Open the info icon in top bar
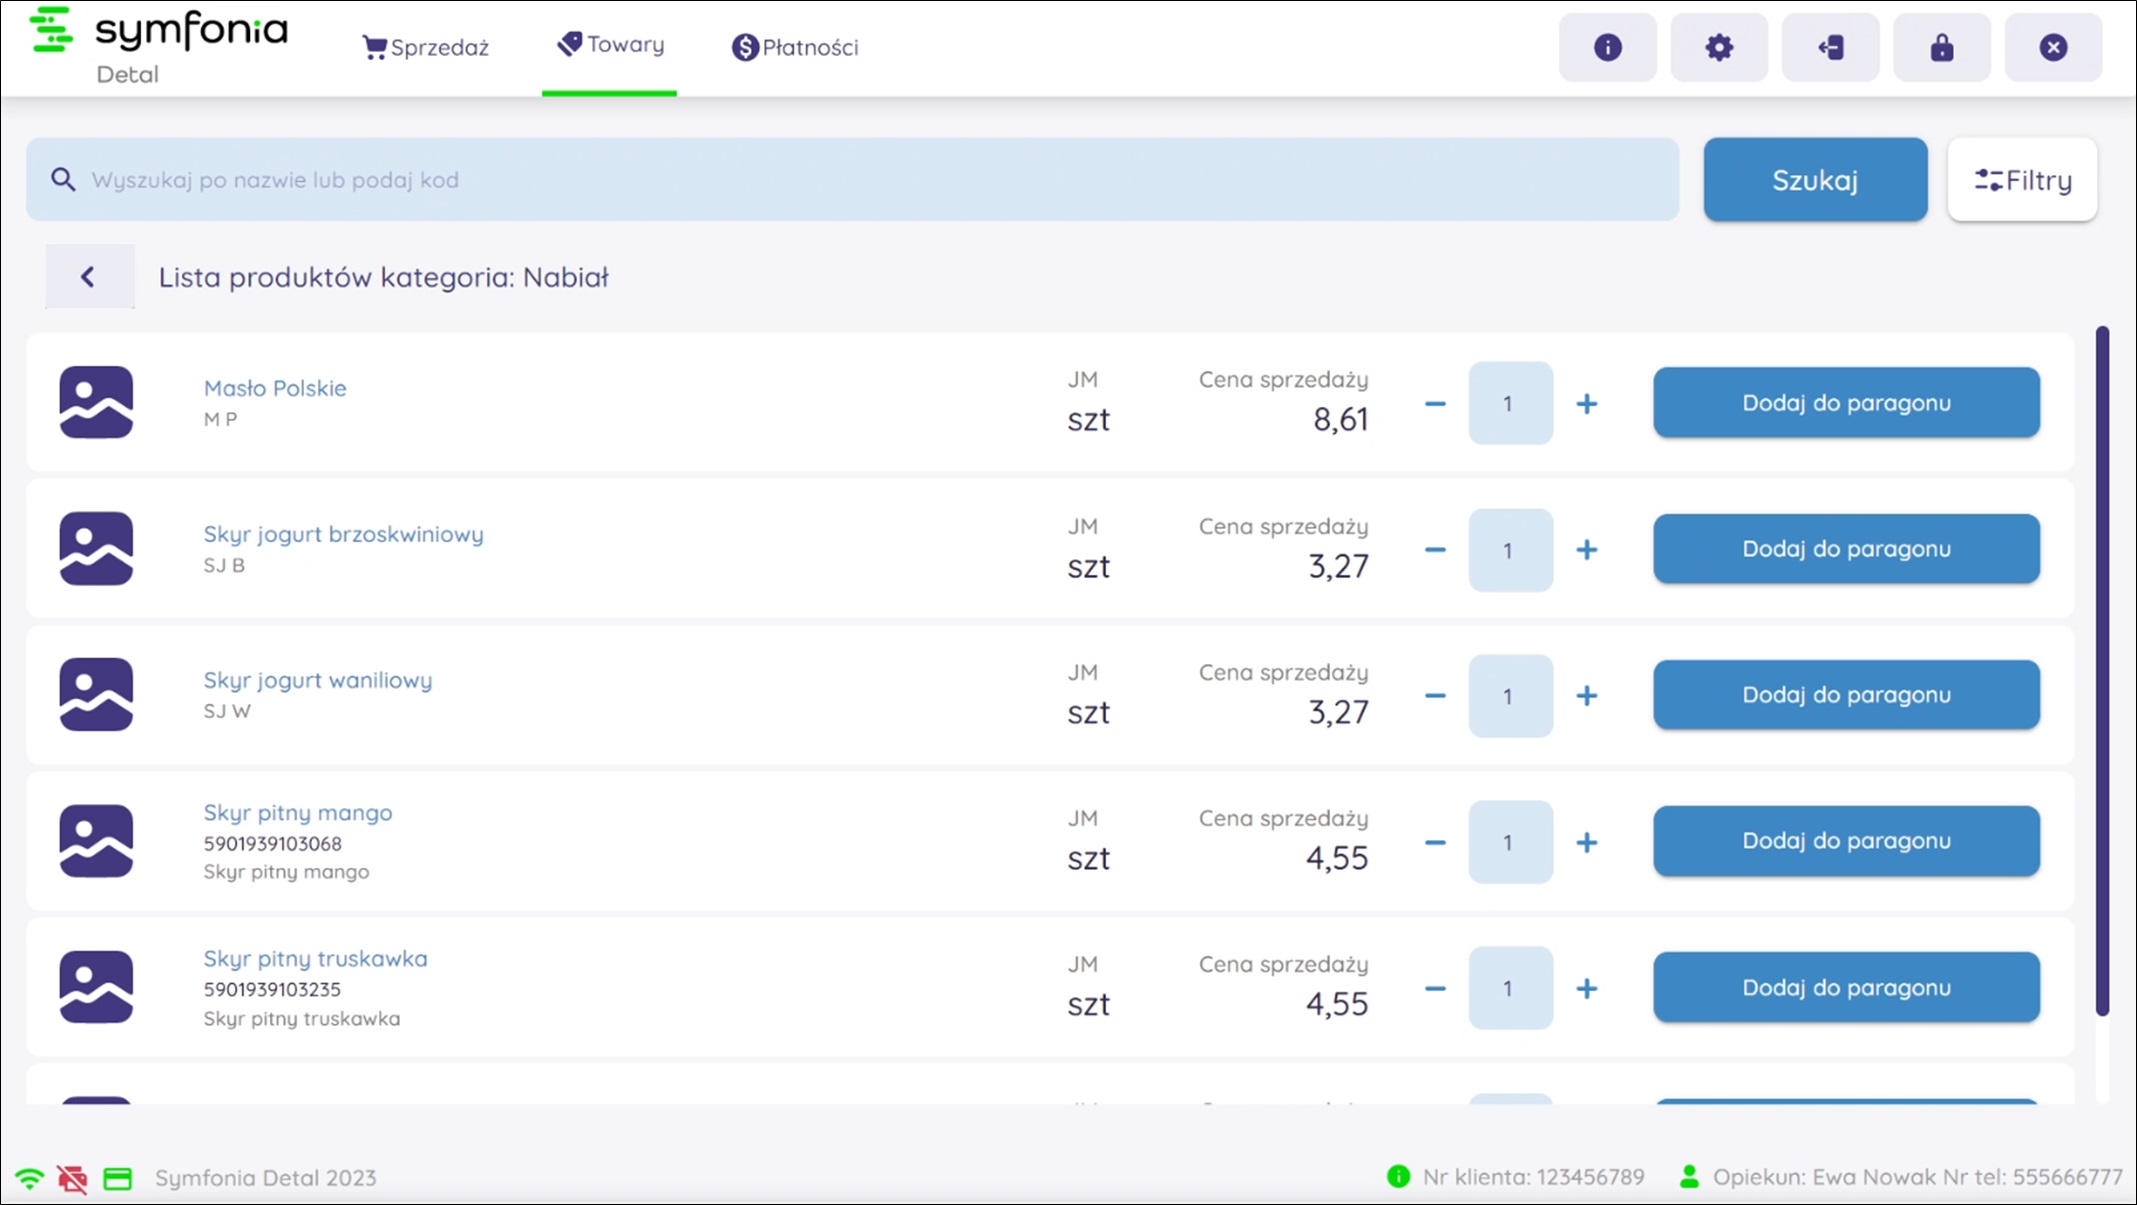 [x=1607, y=47]
